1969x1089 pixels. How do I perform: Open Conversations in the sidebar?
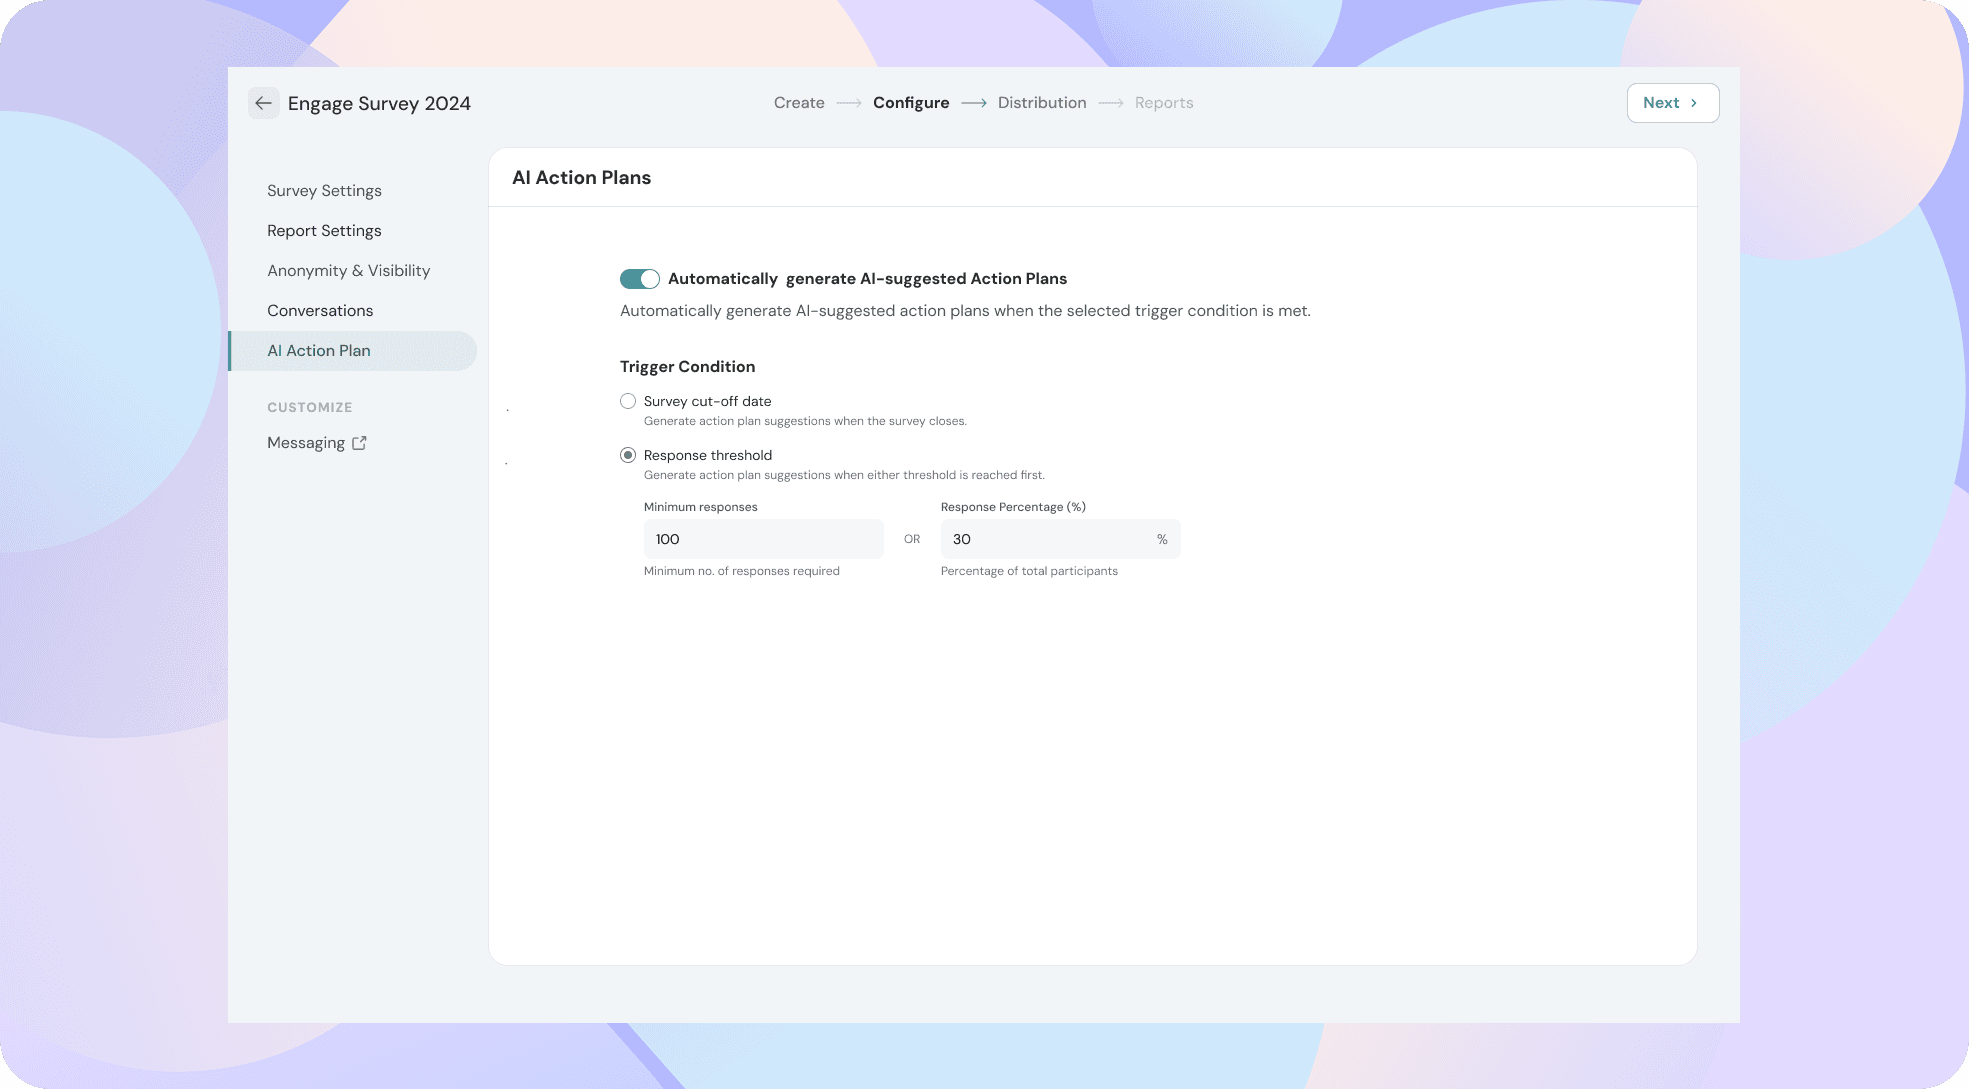[x=320, y=311]
